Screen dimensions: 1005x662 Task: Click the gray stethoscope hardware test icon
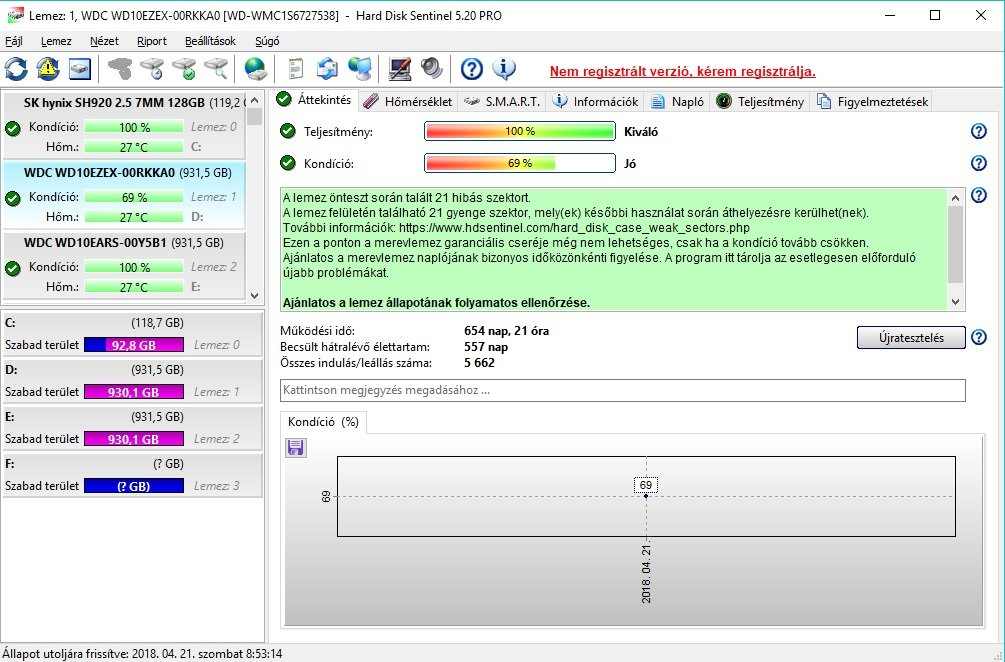pos(120,69)
